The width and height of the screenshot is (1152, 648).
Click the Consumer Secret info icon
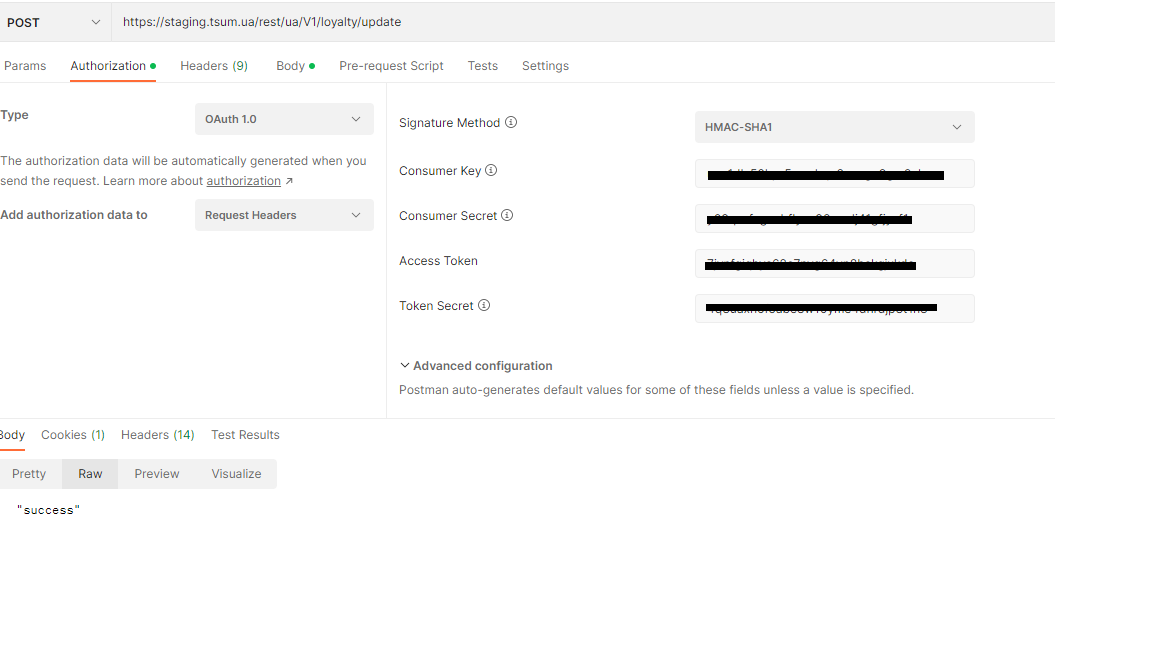[x=507, y=215]
